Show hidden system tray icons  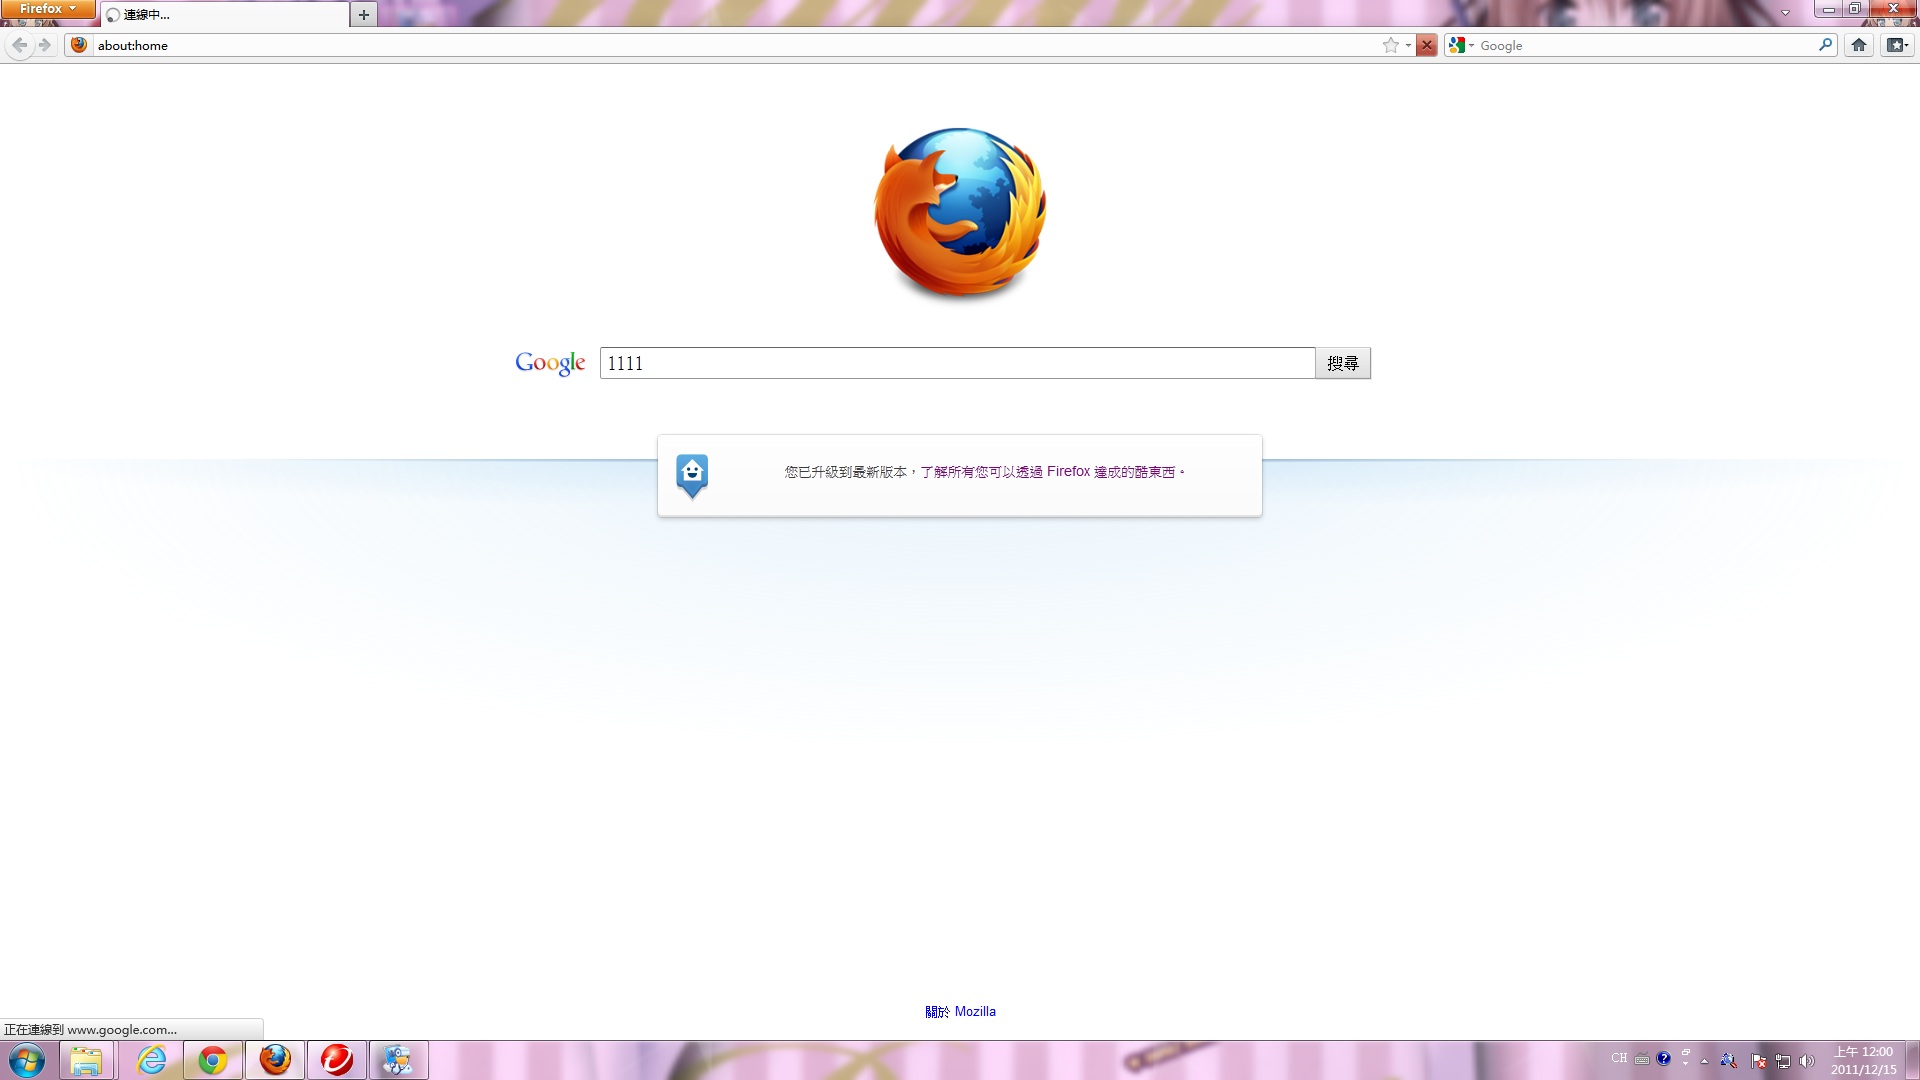tap(1705, 1061)
